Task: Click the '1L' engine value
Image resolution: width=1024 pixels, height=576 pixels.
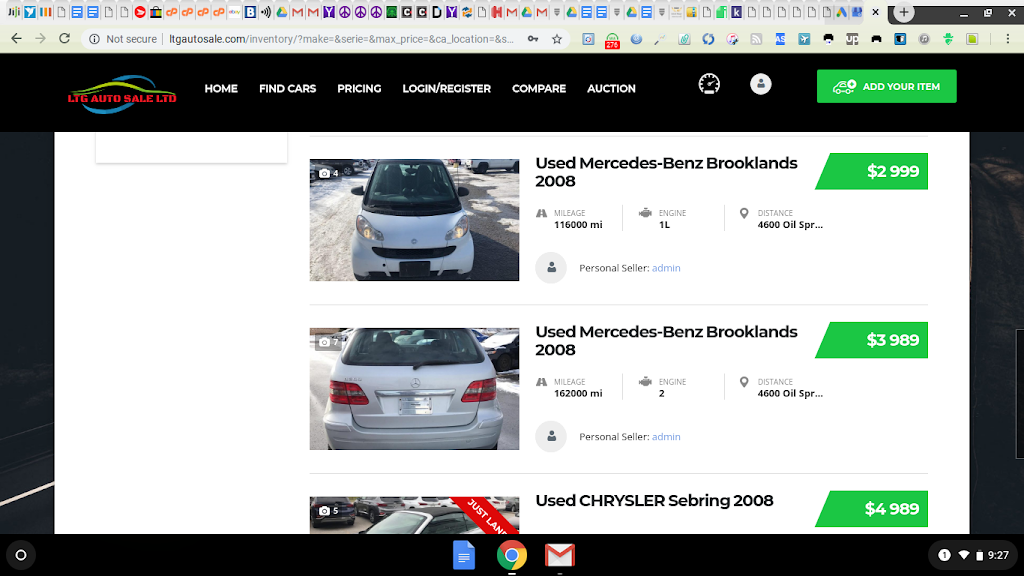Action: 664,225
